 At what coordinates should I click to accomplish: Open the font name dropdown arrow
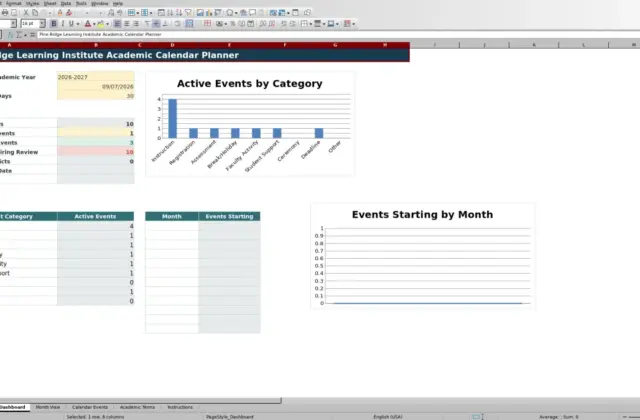click(13, 24)
